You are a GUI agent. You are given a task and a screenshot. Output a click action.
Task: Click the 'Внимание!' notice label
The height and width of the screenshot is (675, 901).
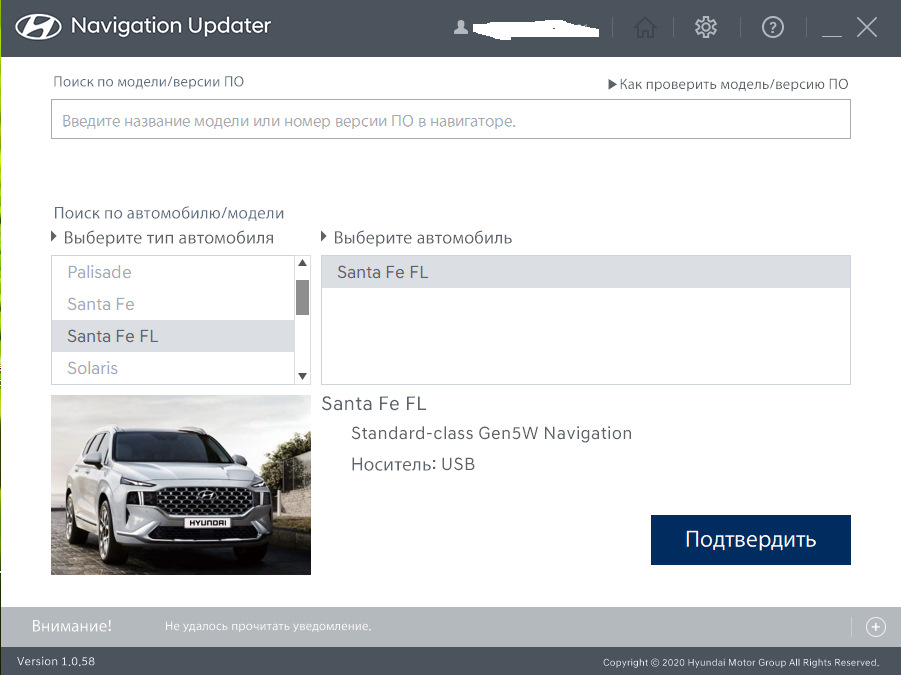pos(72,626)
